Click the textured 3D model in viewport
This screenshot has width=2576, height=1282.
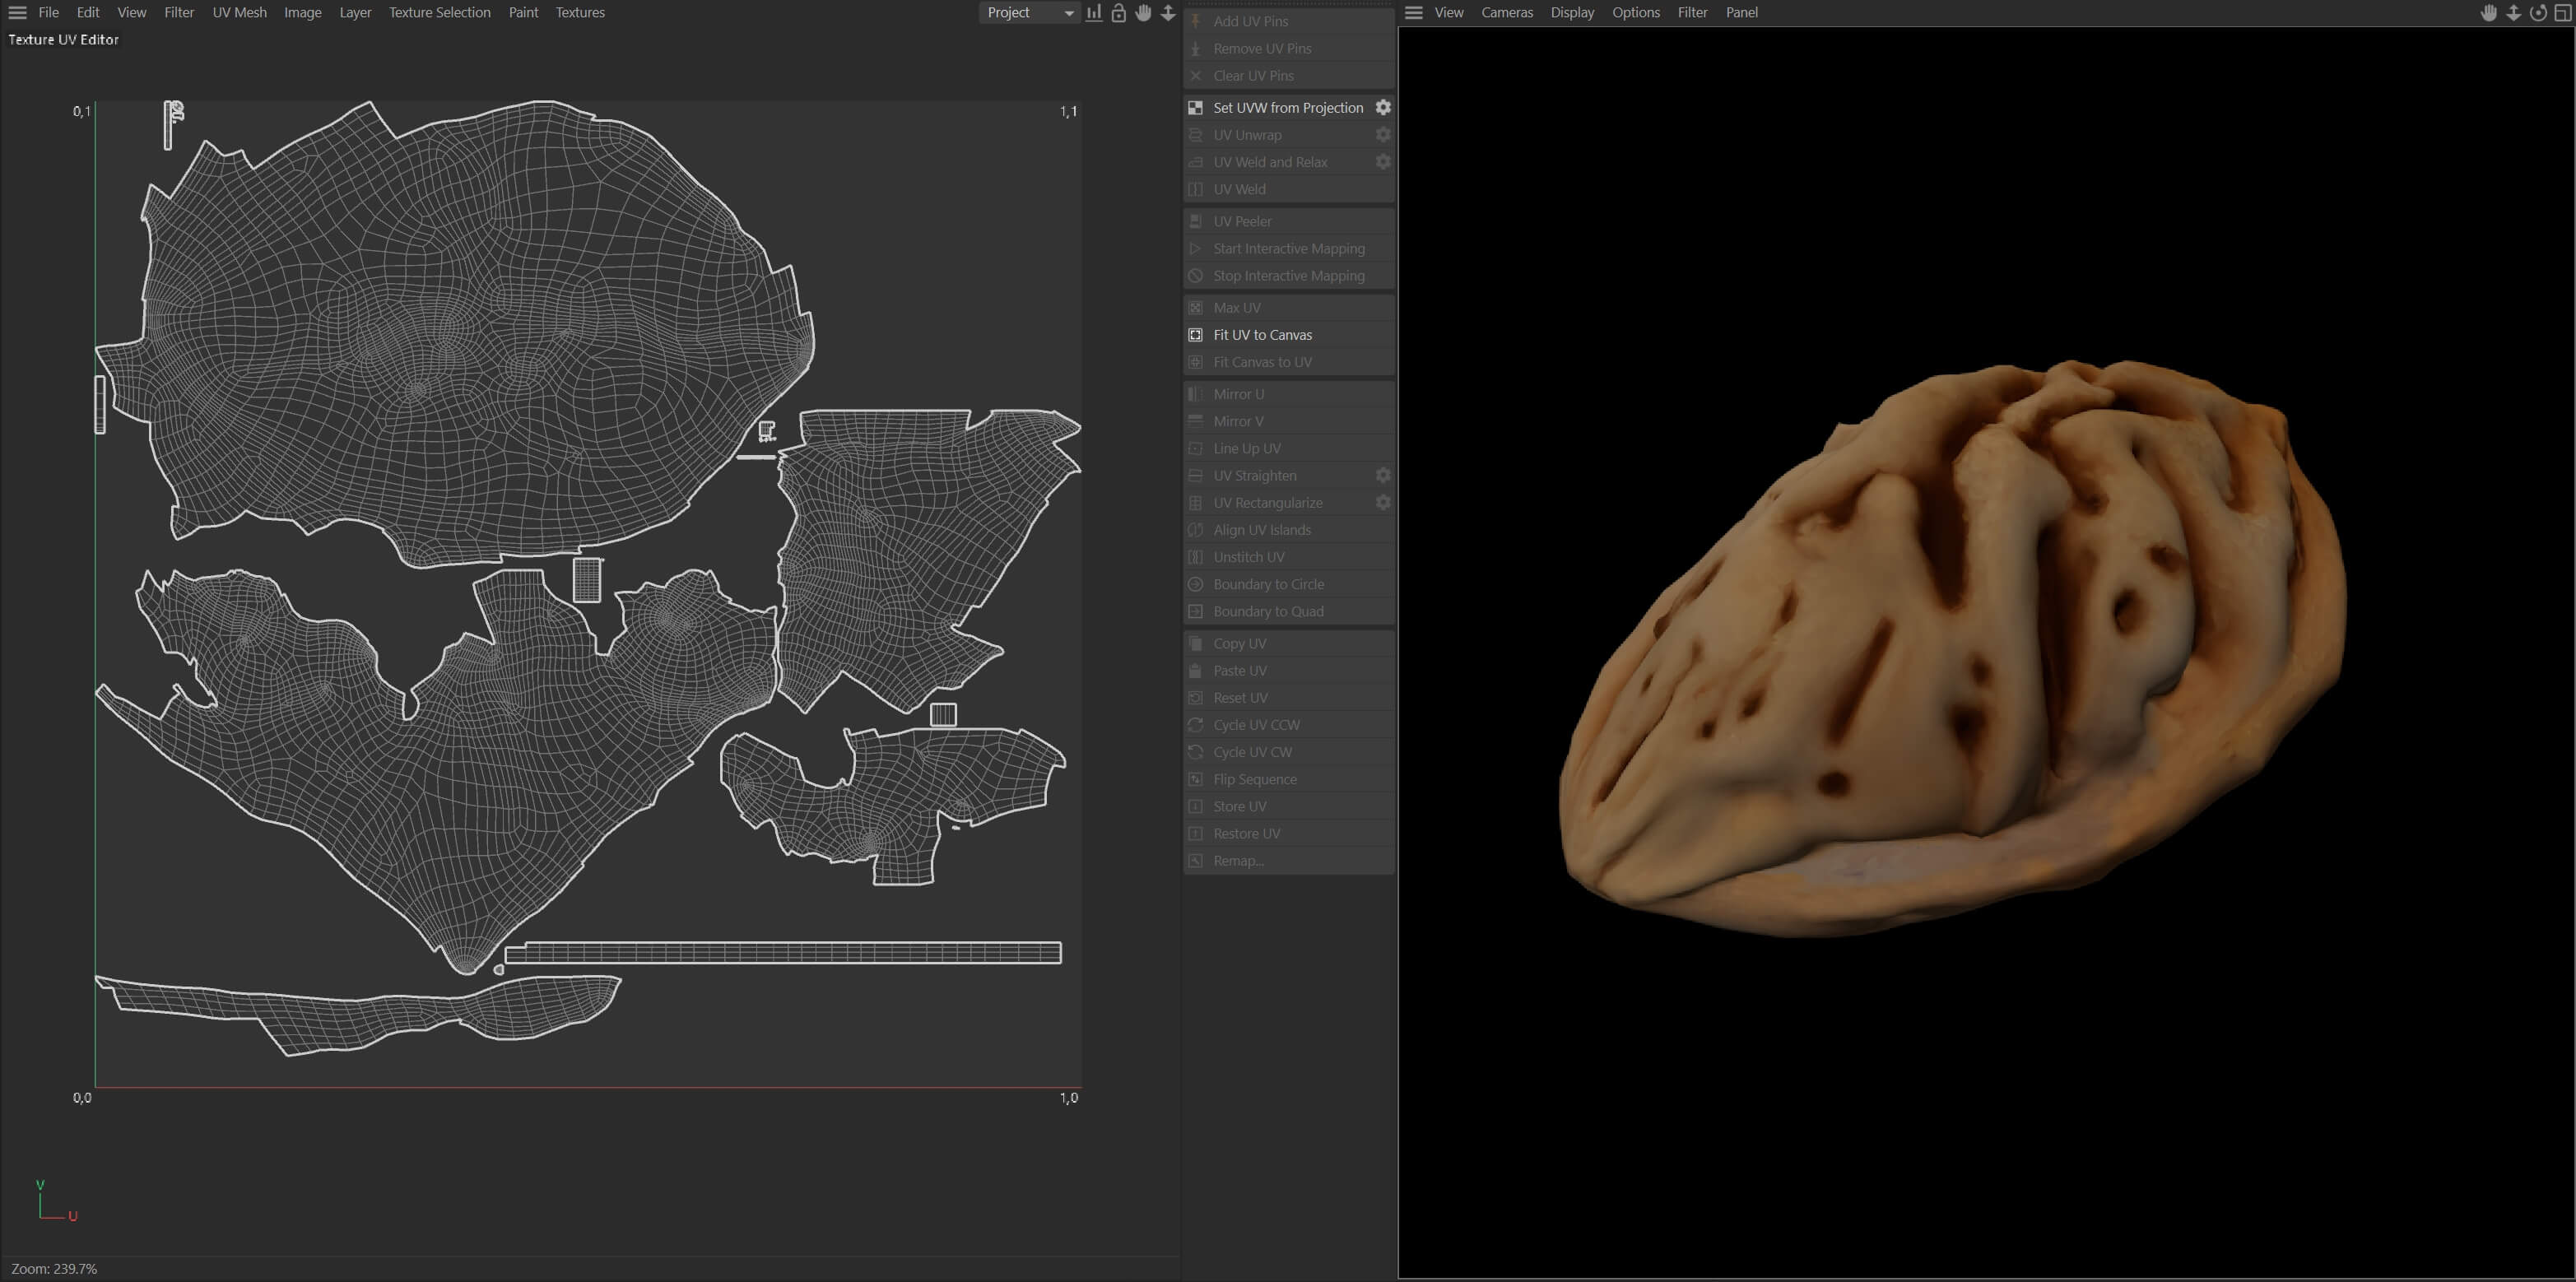(1950, 650)
